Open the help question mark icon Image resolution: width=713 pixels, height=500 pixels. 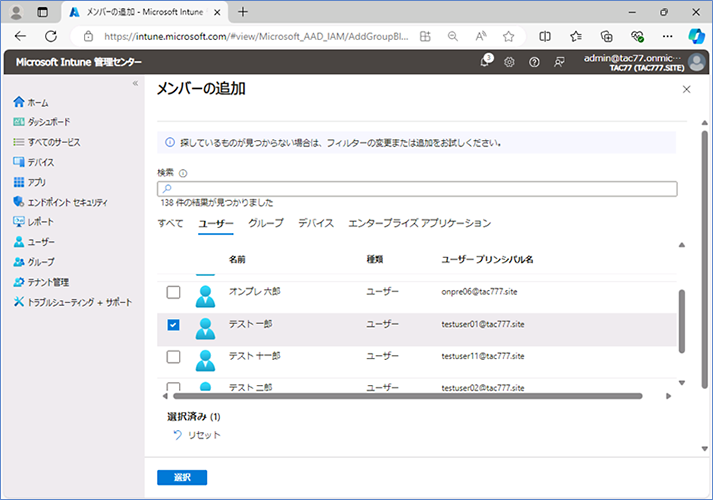pyautogui.click(x=534, y=62)
